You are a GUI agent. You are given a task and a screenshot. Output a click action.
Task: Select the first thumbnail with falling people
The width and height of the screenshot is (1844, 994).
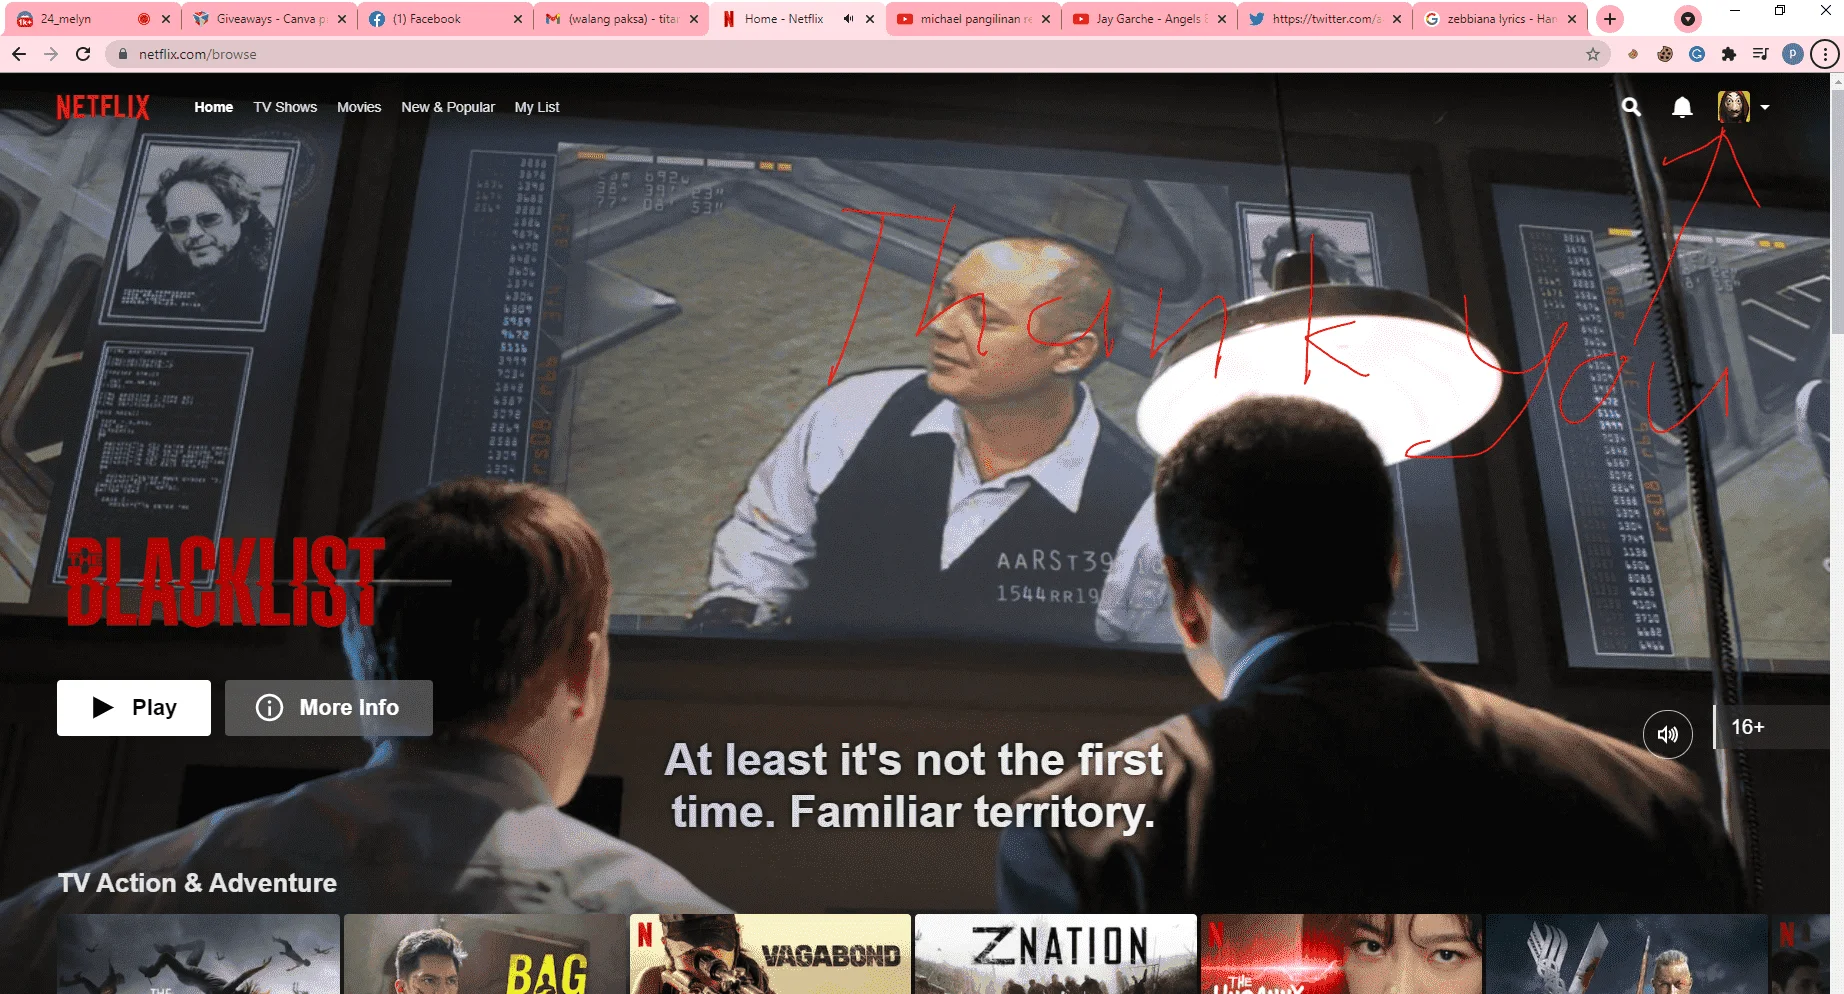click(199, 954)
